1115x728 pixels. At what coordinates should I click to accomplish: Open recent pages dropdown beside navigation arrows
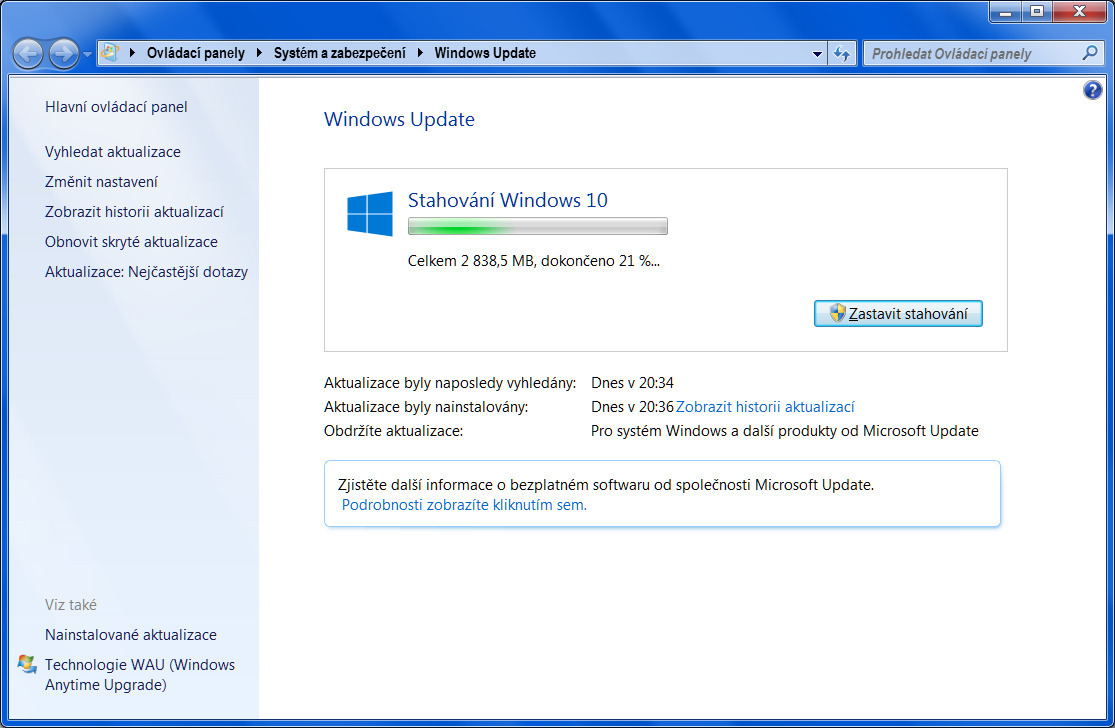pyautogui.click(x=87, y=54)
